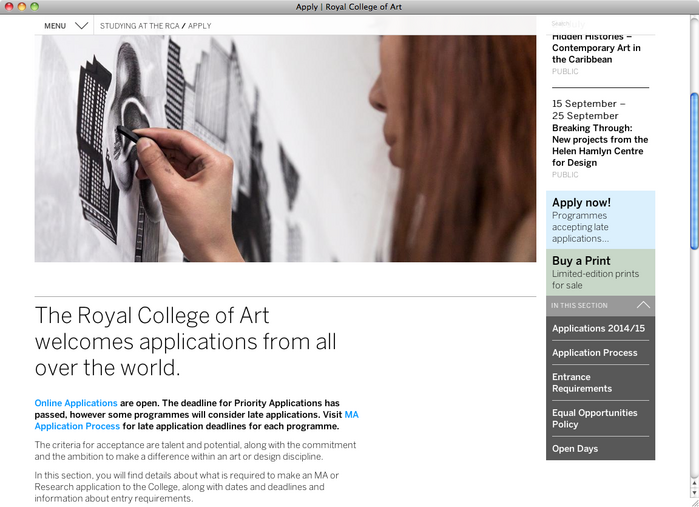Open the MENU dropdown chevron
Screen dimensions: 699x507
[x=81, y=26]
